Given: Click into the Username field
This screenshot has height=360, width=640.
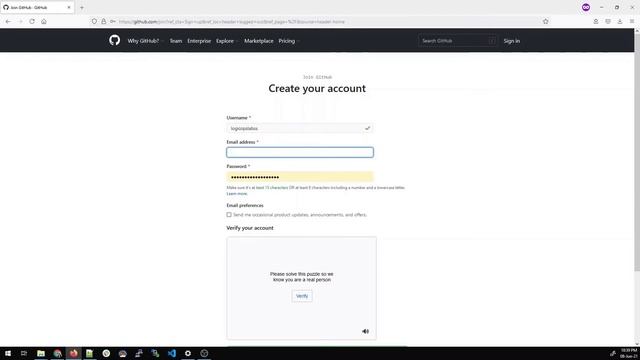Looking at the screenshot, I should click(300, 128).
